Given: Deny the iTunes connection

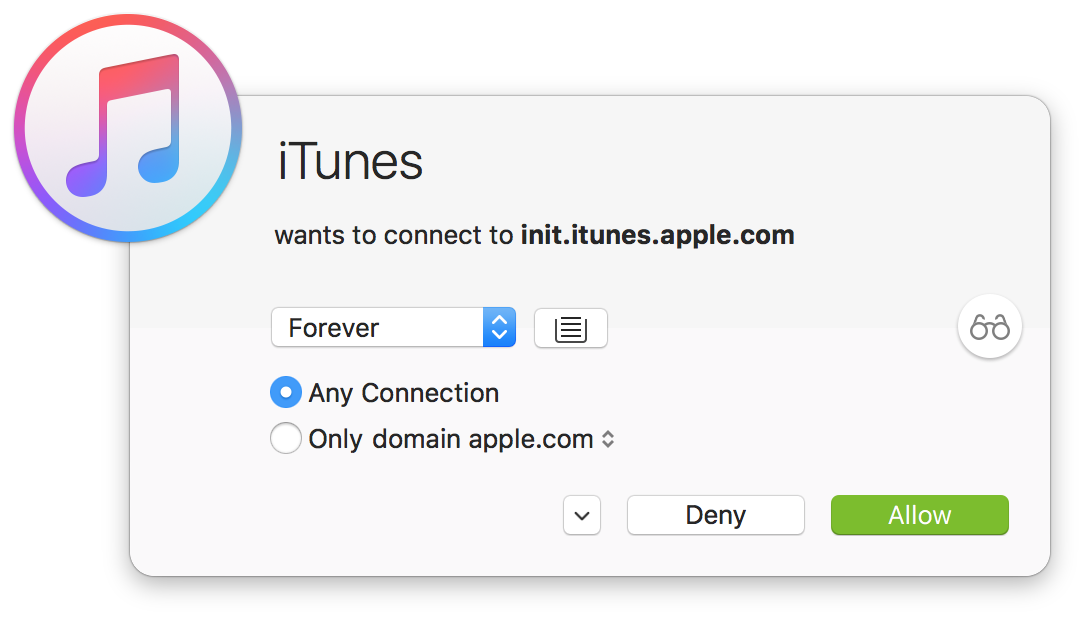Looking at the screenshot, I should pos(716,515).
